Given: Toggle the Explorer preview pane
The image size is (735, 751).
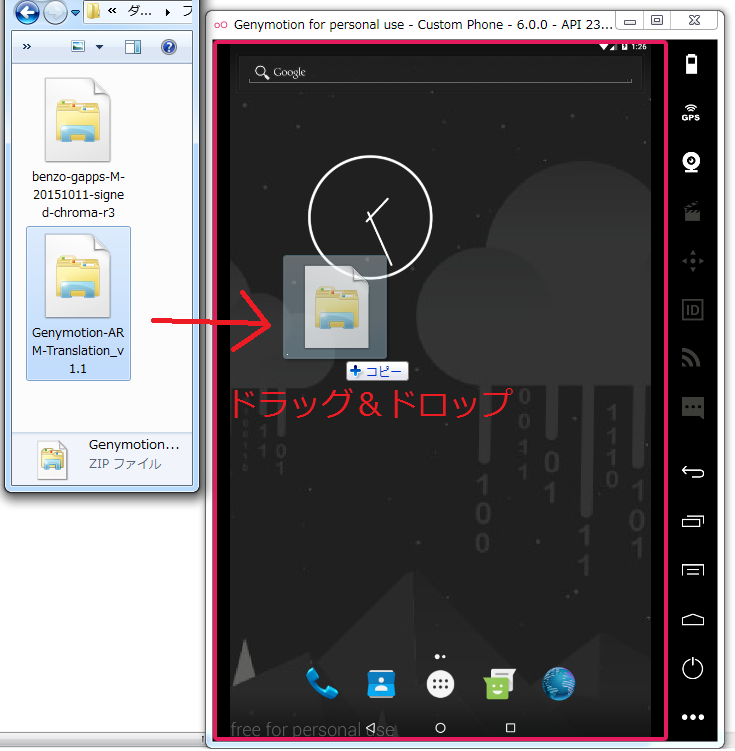Looking at the screenshot, I should pyautogui.click(x=133, y=47).
